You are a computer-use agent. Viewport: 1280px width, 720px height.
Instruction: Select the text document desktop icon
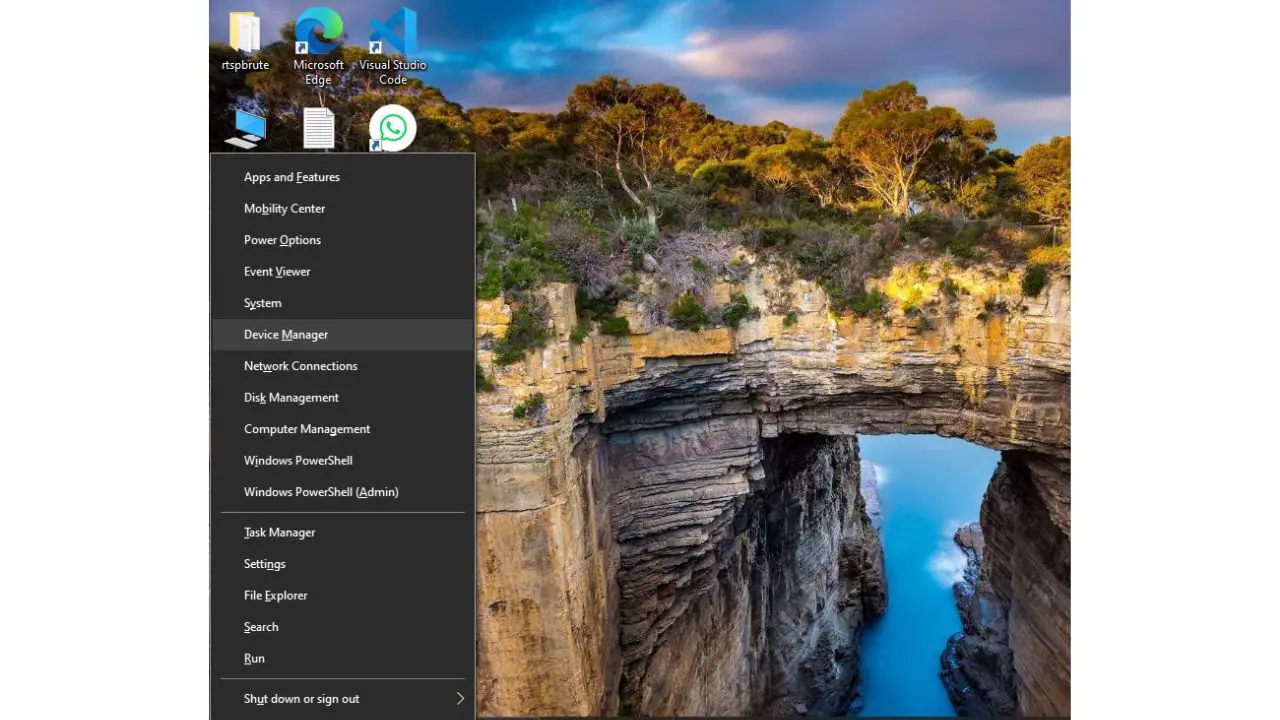pyautogui.click(x=318, y=129)
